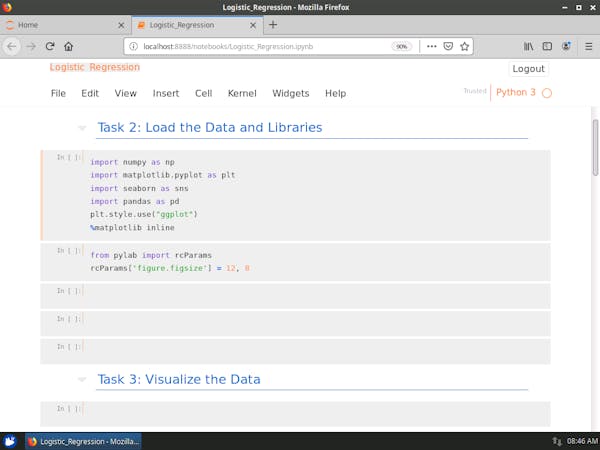This screenshot has height=450, width=600.
Task: Open the Widgets menu
Action: pos(290,93)
